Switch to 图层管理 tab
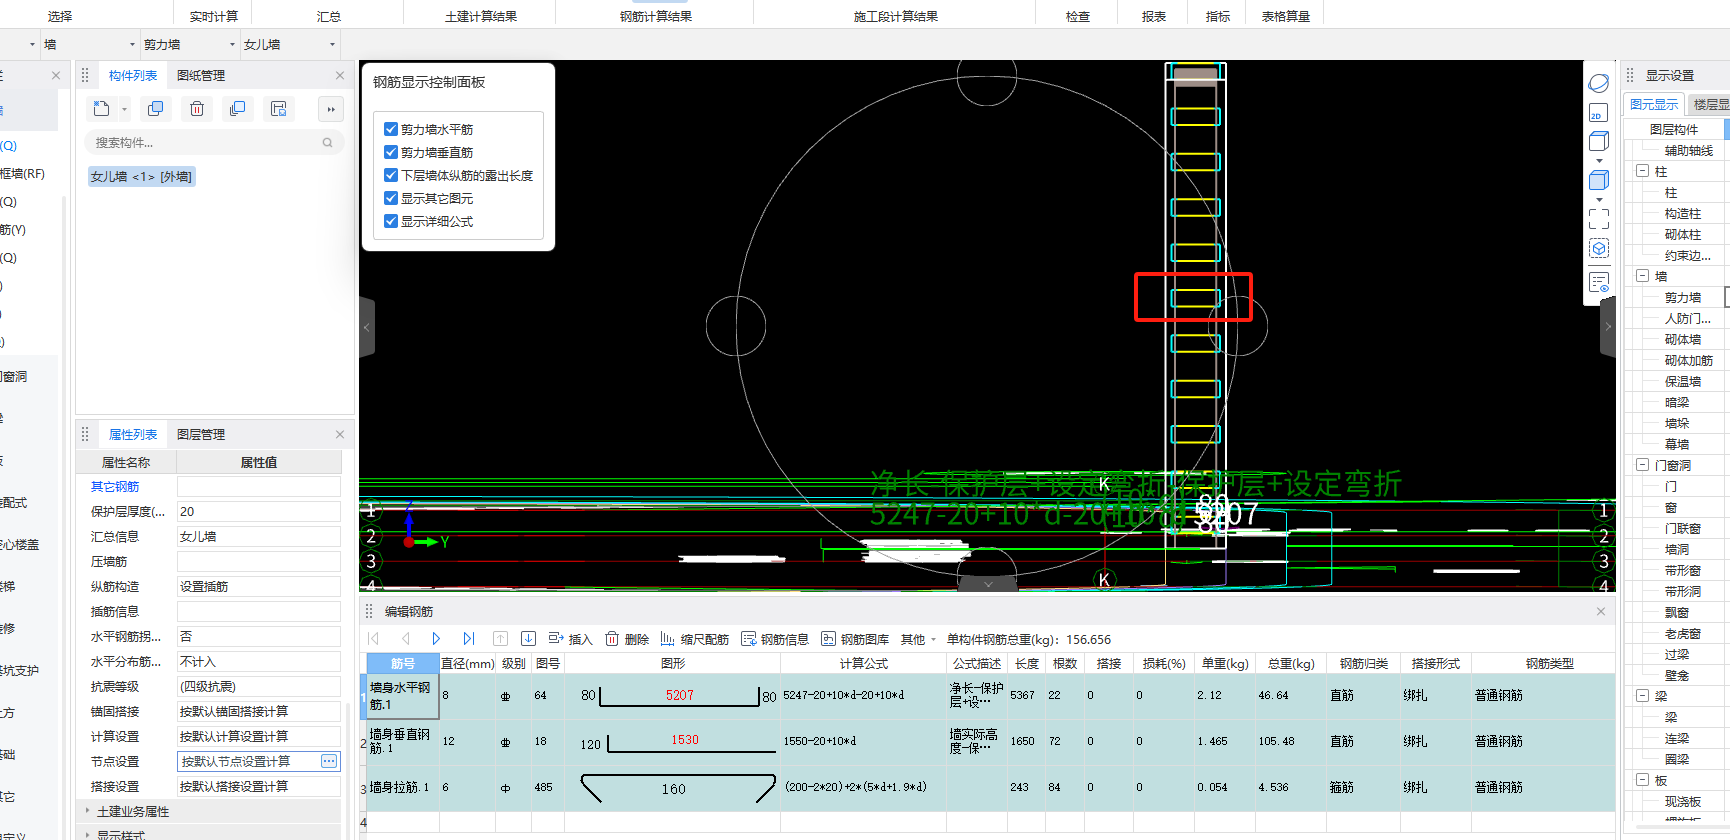 coord(201,434)
